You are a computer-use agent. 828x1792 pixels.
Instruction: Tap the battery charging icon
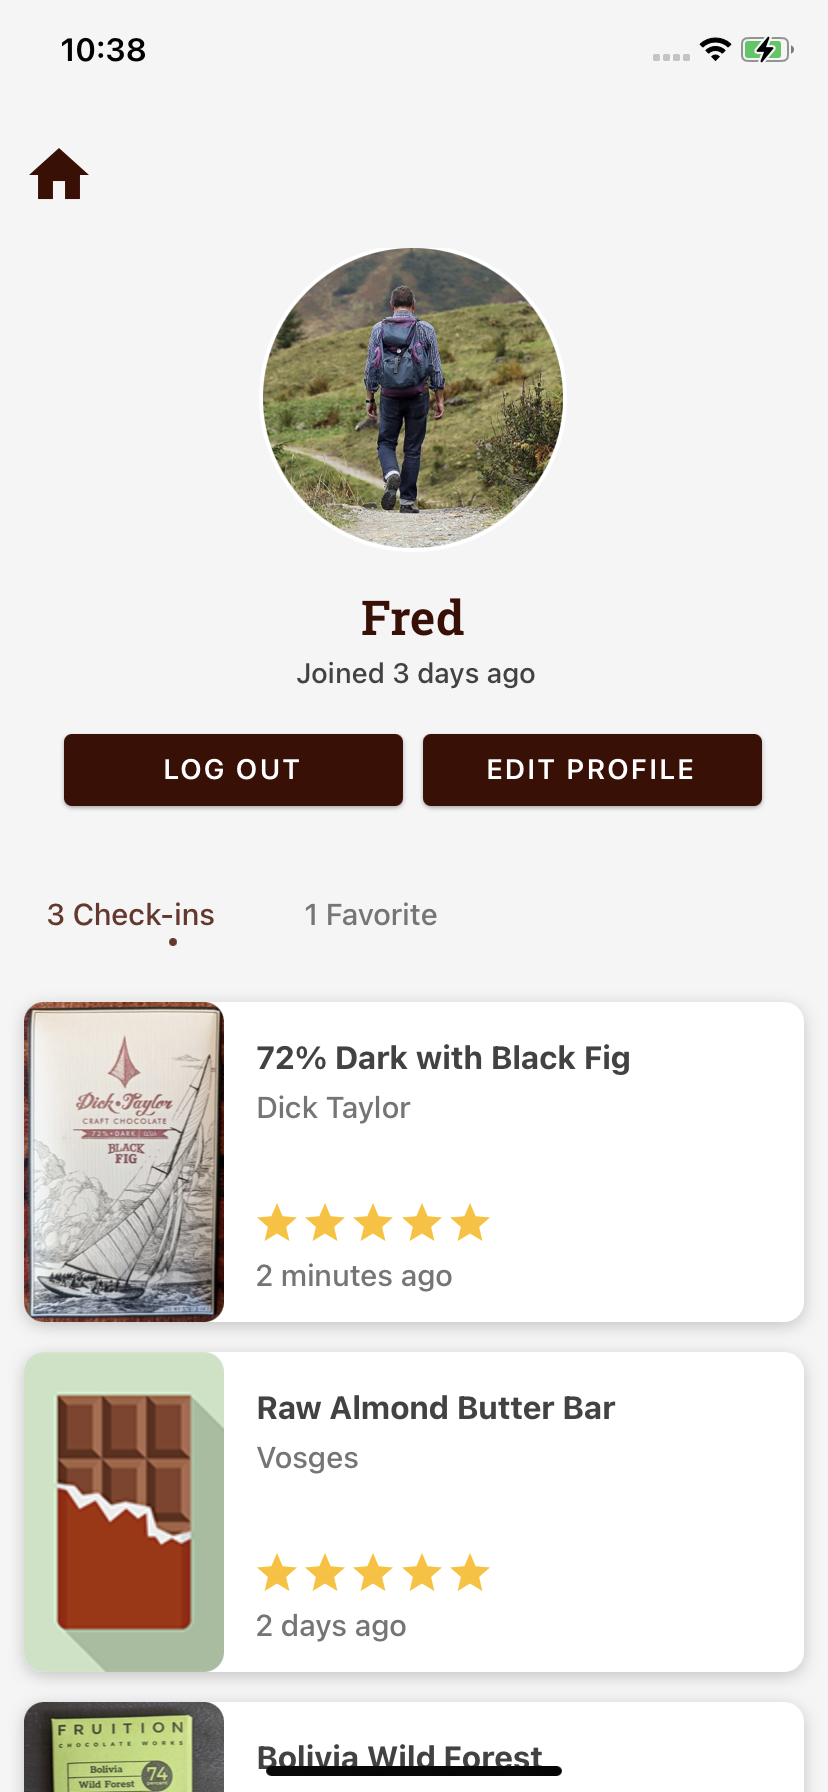[x=766, y=50]
